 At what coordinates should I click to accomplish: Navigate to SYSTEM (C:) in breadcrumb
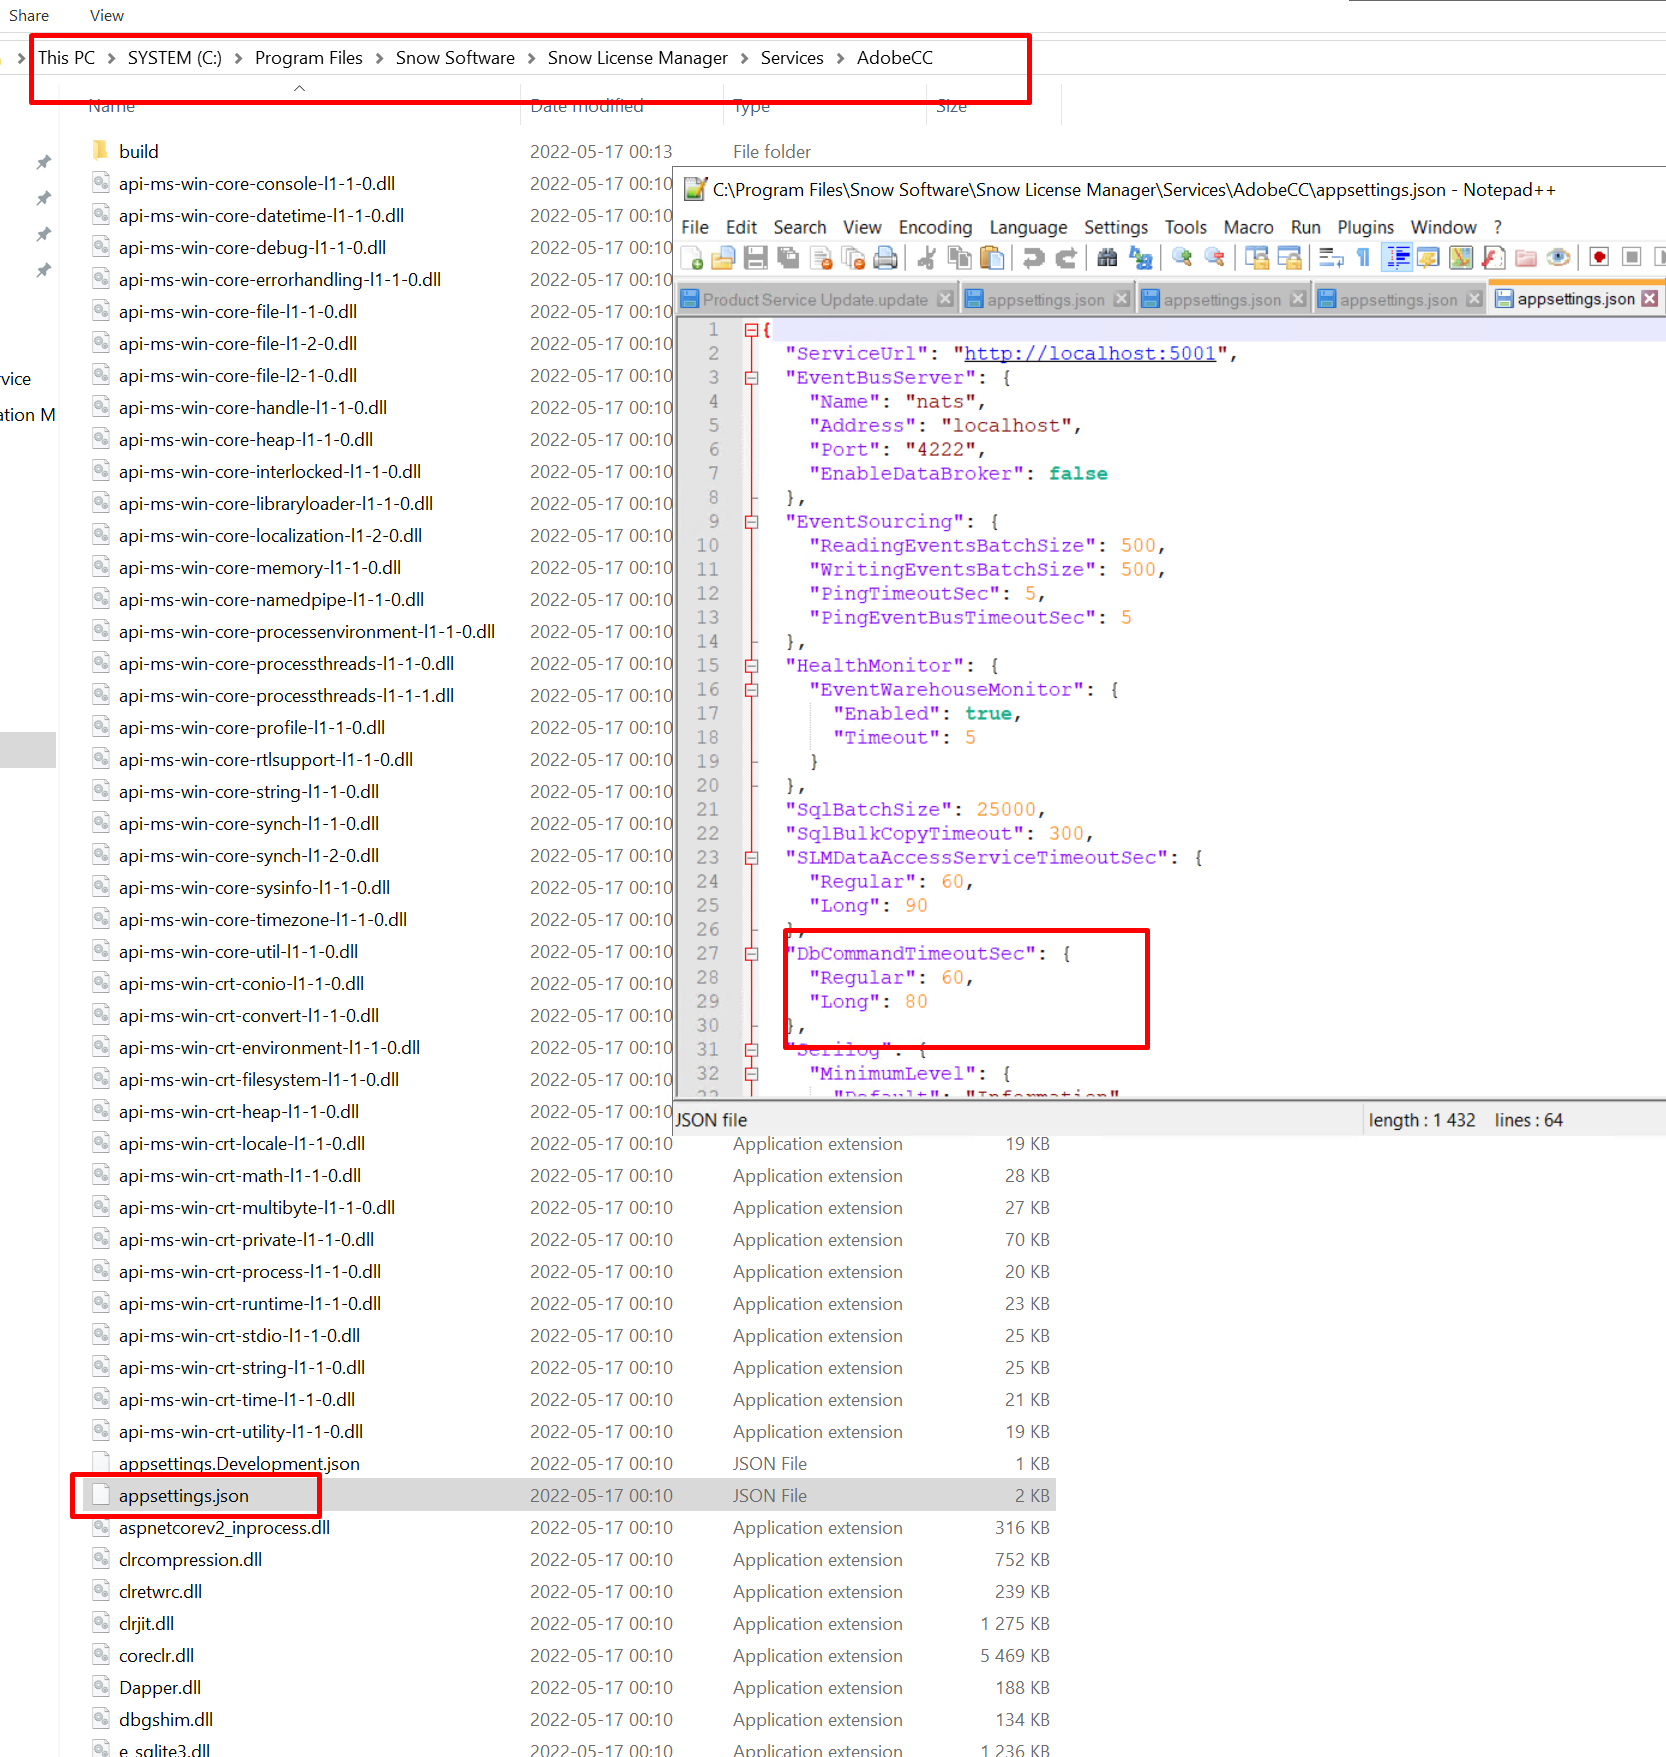coord(175,58)
